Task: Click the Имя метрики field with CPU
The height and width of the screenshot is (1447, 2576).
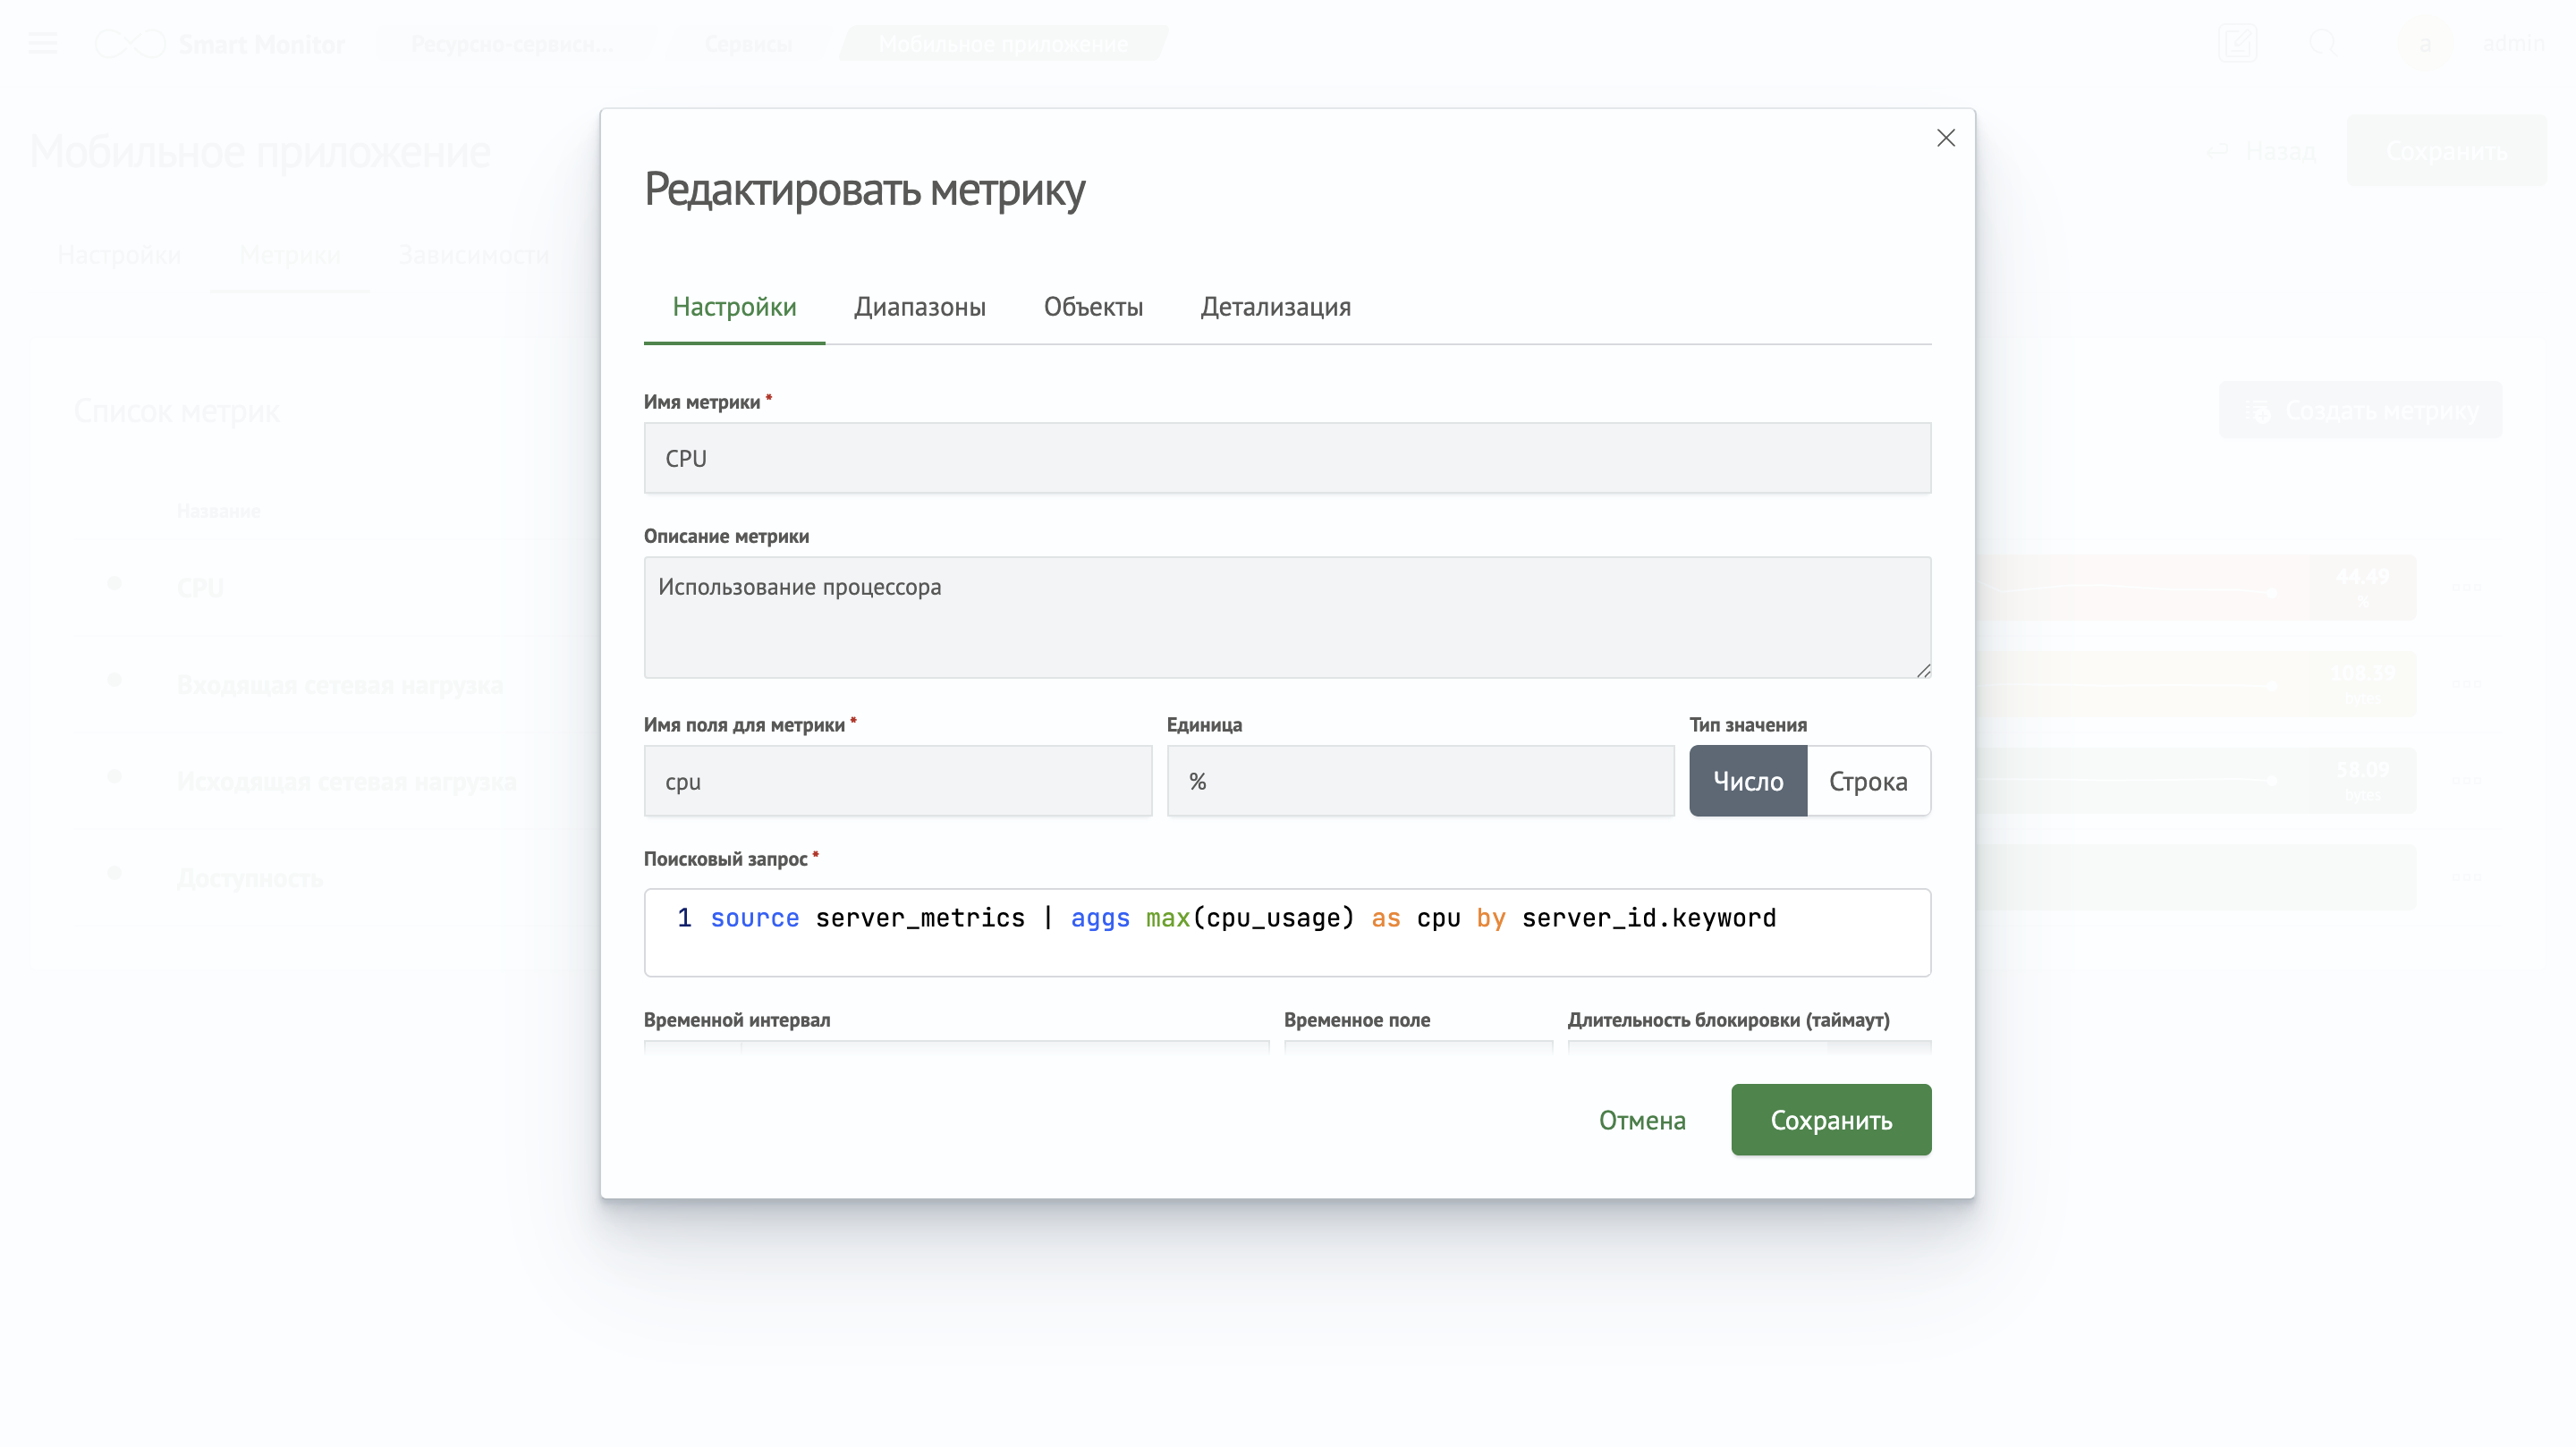Action: [x=1287, y=458]
